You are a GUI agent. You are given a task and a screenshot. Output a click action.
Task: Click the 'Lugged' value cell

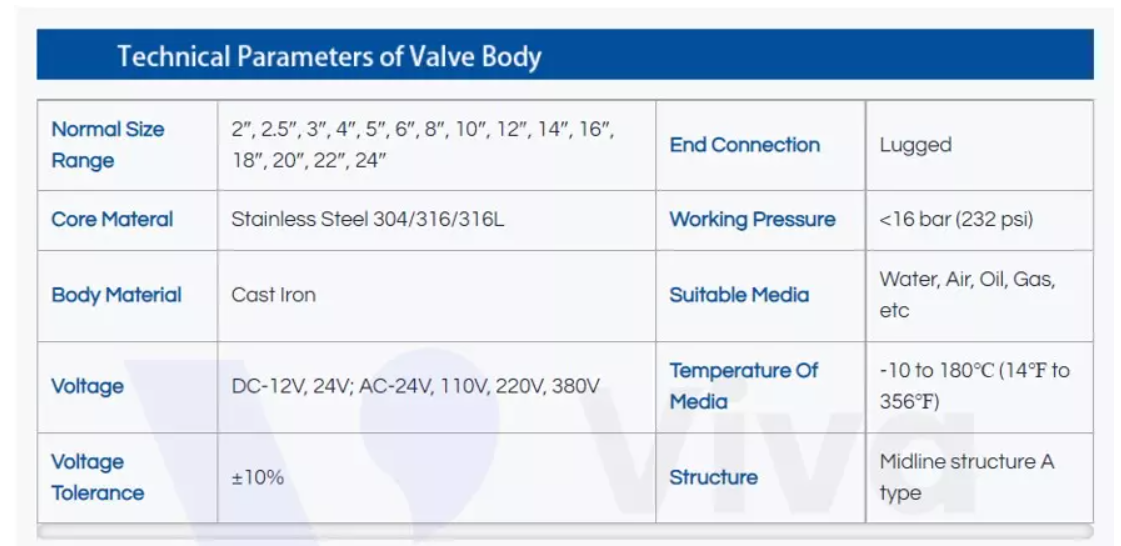pos(915,145)
